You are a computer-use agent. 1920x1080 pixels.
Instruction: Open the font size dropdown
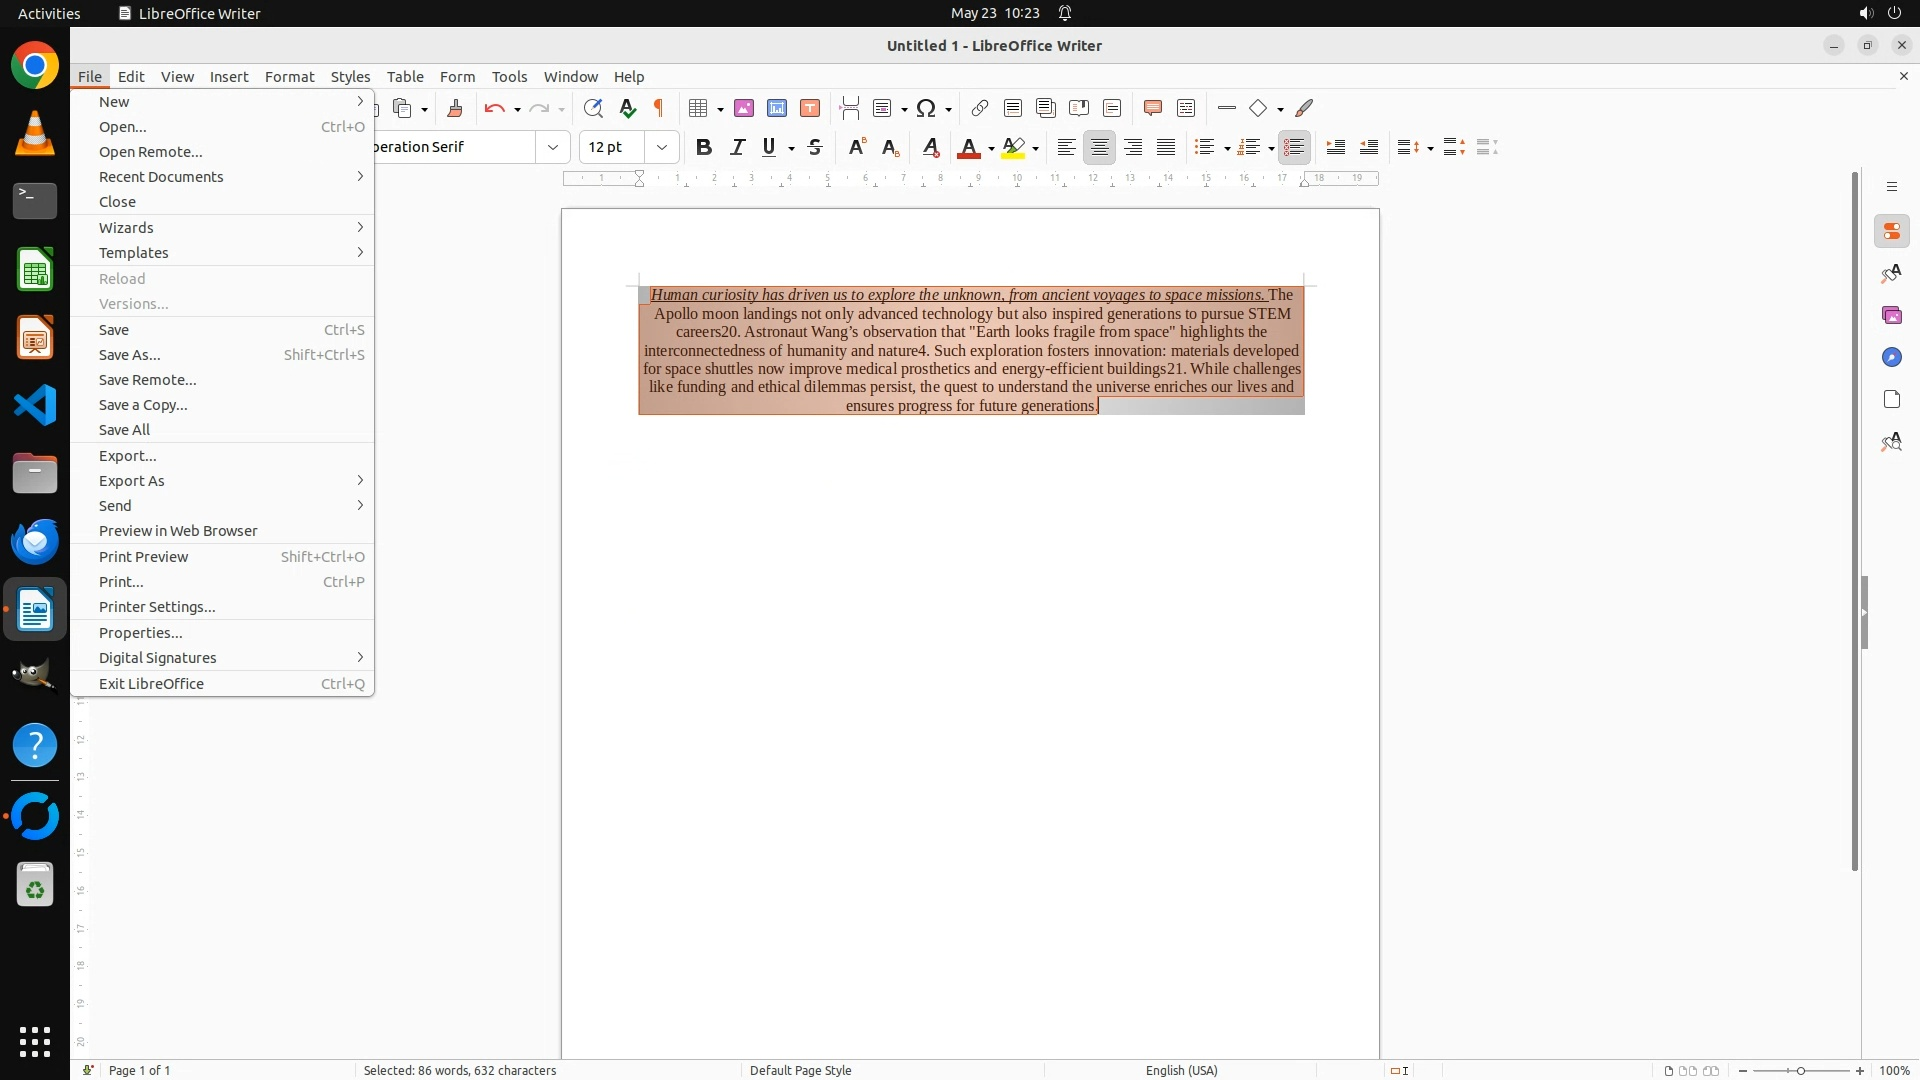point(661,147)
